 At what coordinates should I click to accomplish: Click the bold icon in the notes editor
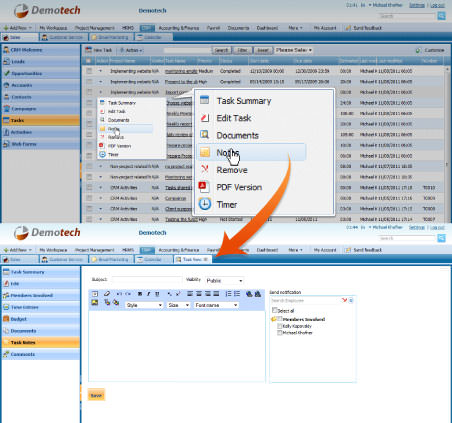click(140, 294)
